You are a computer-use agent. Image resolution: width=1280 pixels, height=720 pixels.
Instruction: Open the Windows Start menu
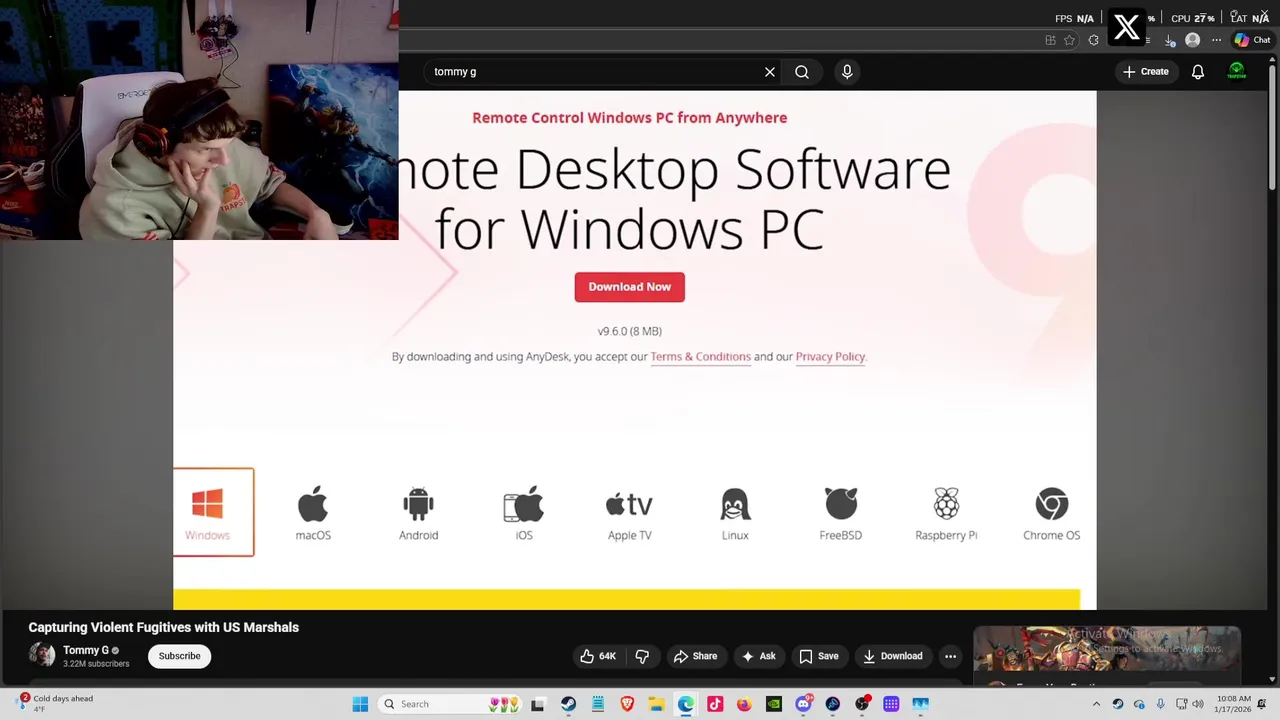coord(360,704)
